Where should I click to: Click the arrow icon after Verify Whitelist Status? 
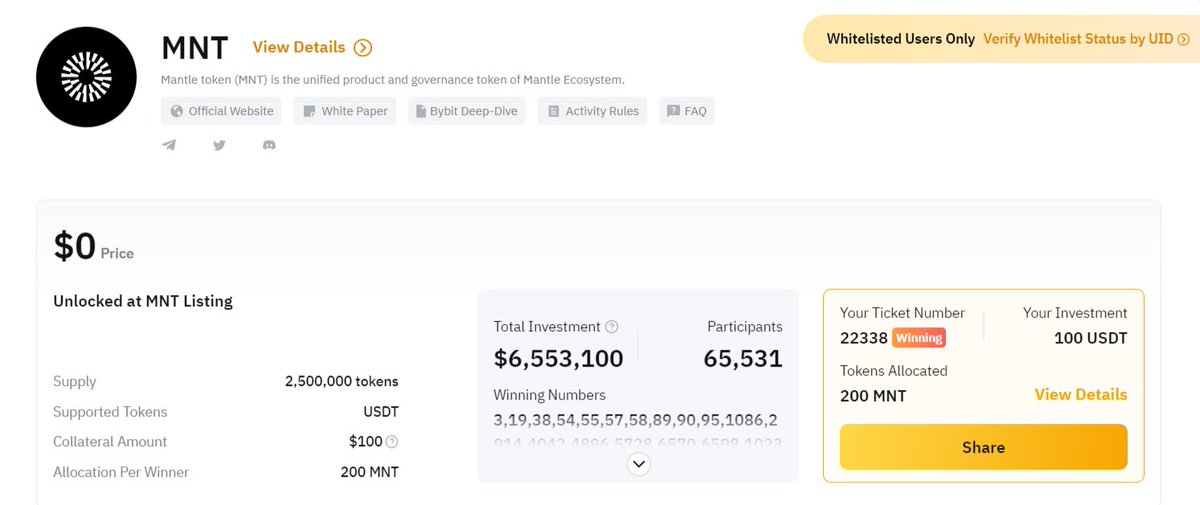point(1183,39)
